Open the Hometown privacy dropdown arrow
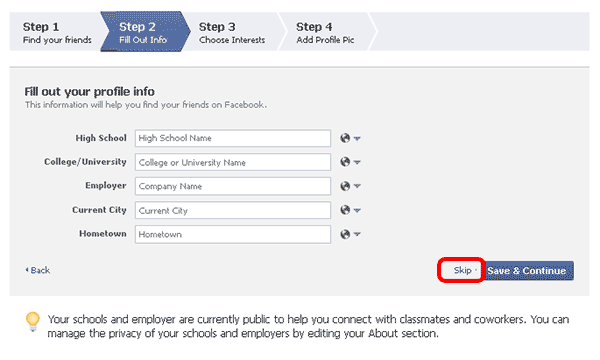Viewport: 600px width, 360px height. point(357,235)
